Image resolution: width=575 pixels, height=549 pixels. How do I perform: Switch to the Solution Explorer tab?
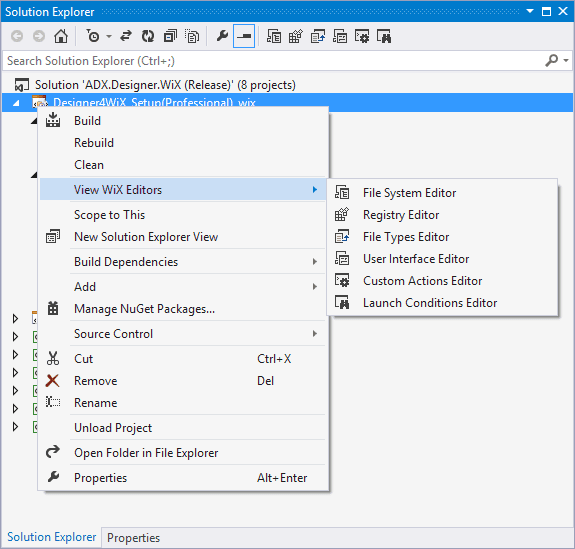click(x=51, y=537)
